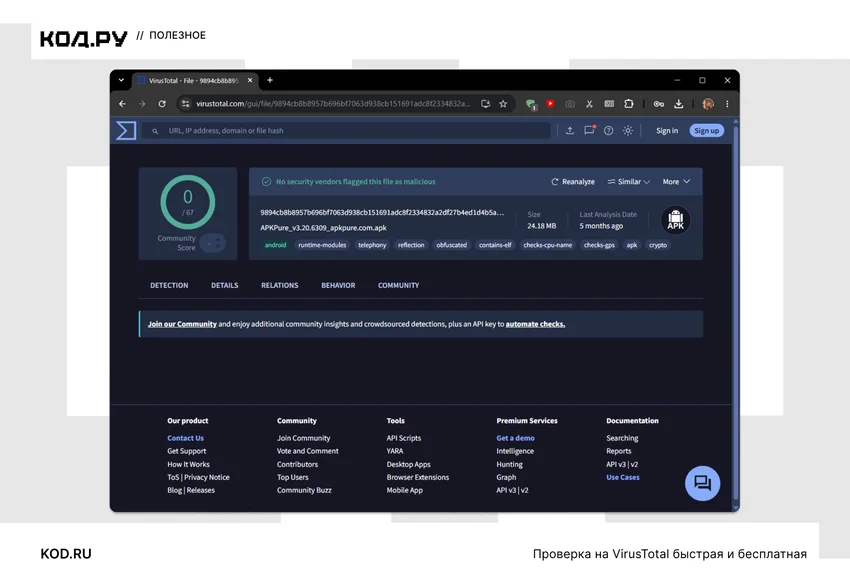Image resolution: width=850 pixels, height=582 pixels.
Task: Click the How It Works footer link
Action: (188, 464)
